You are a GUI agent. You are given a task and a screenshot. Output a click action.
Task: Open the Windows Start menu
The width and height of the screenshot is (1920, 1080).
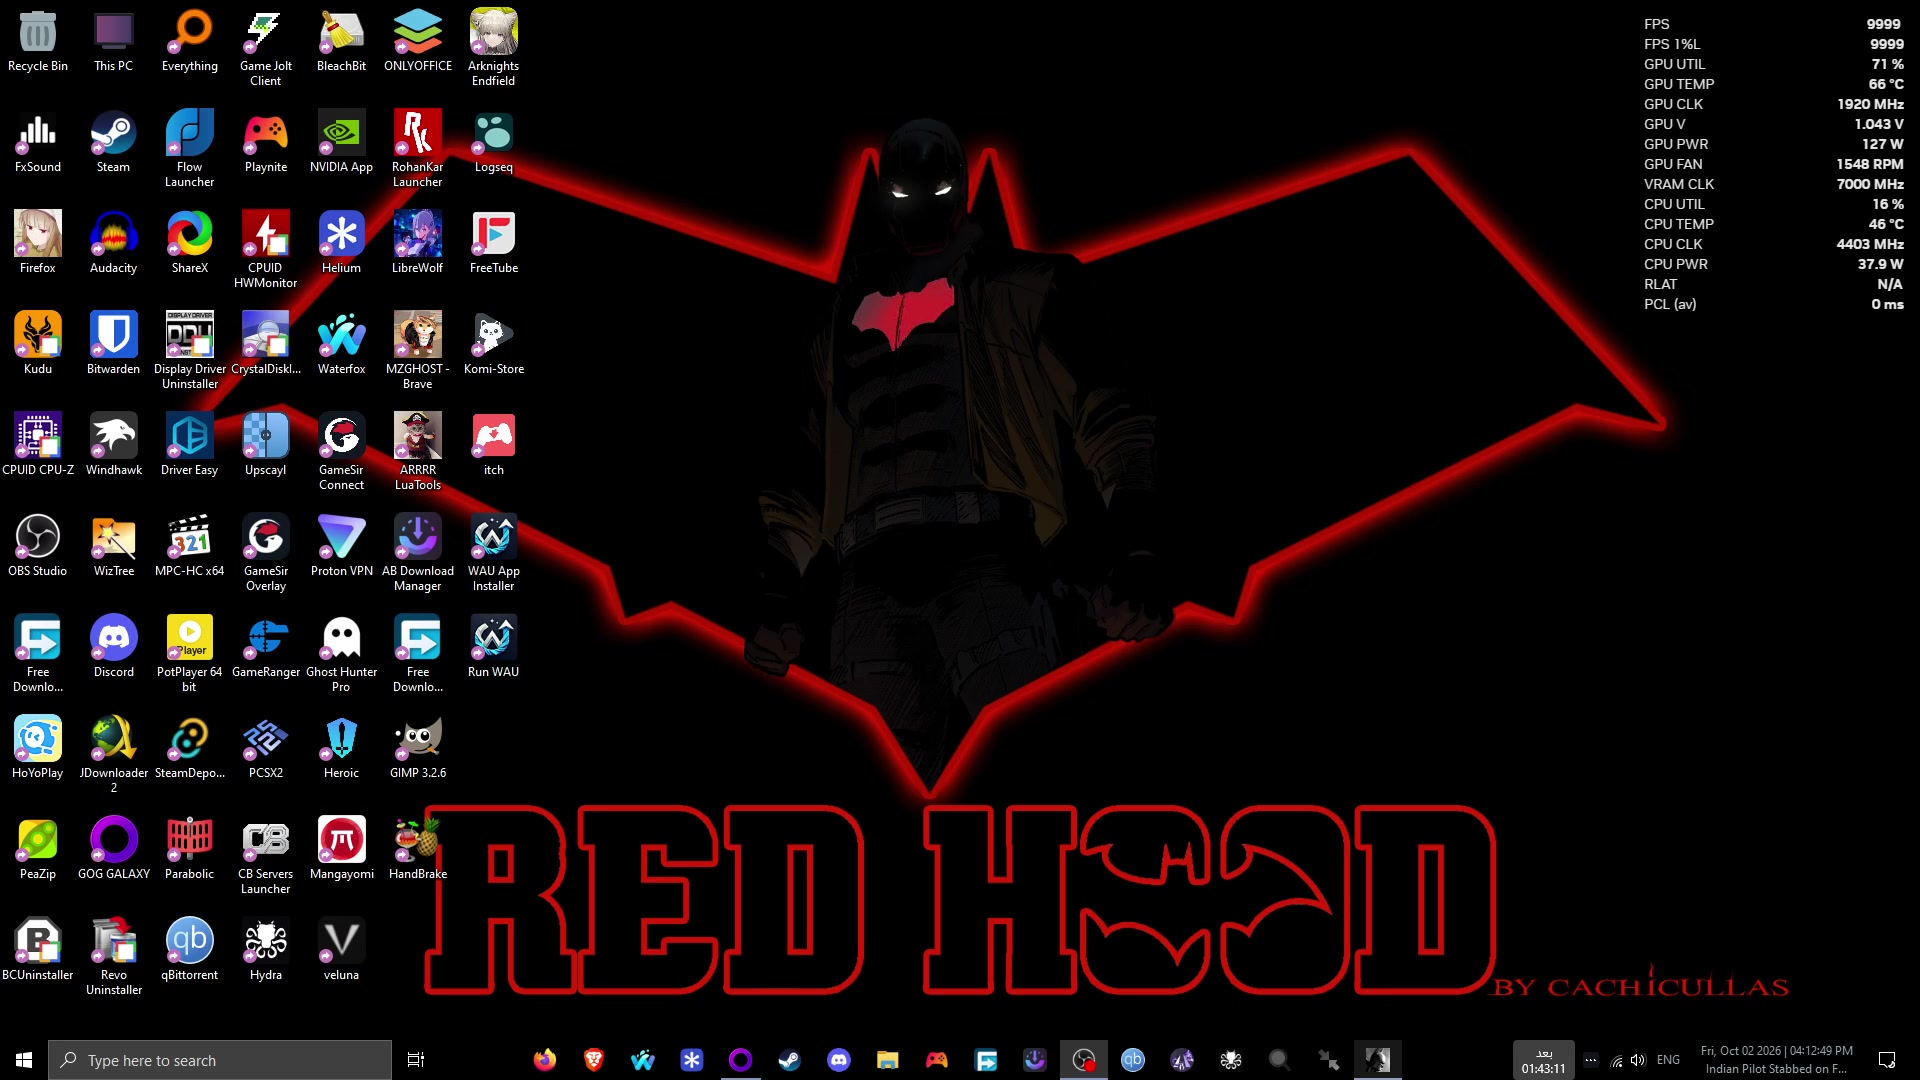tap(24, 1060)
